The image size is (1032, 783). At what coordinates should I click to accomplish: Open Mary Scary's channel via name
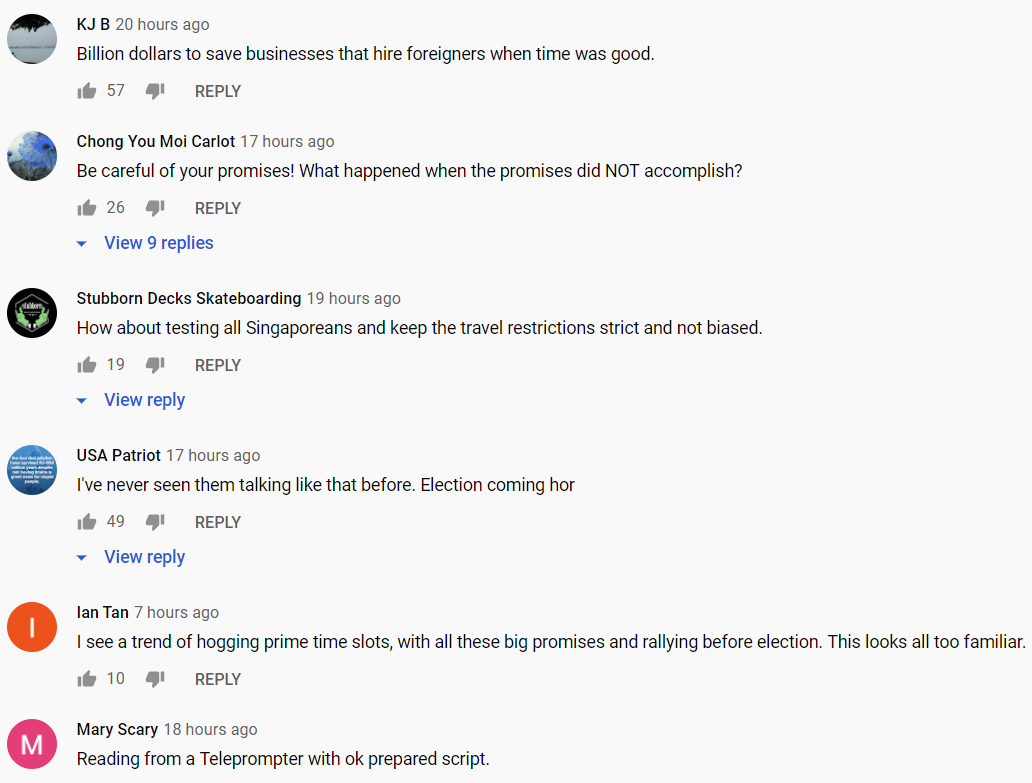click(117, 729)
